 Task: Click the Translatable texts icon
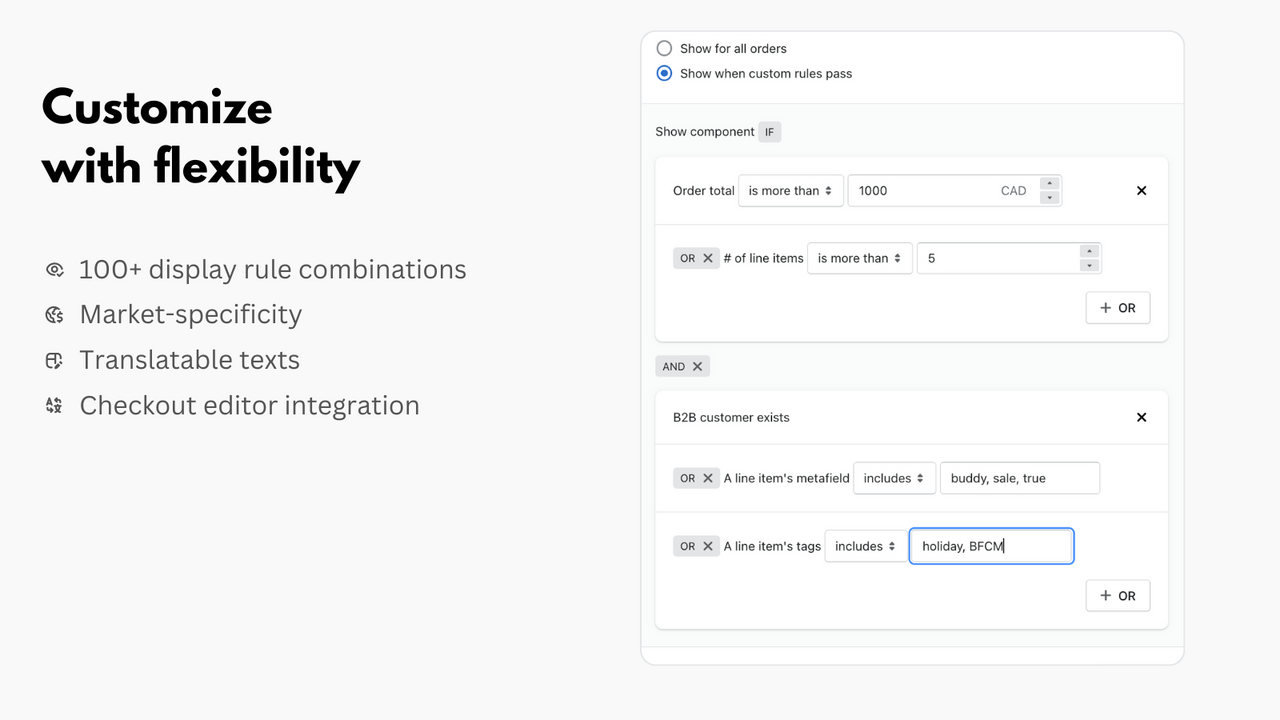(53, 359)
